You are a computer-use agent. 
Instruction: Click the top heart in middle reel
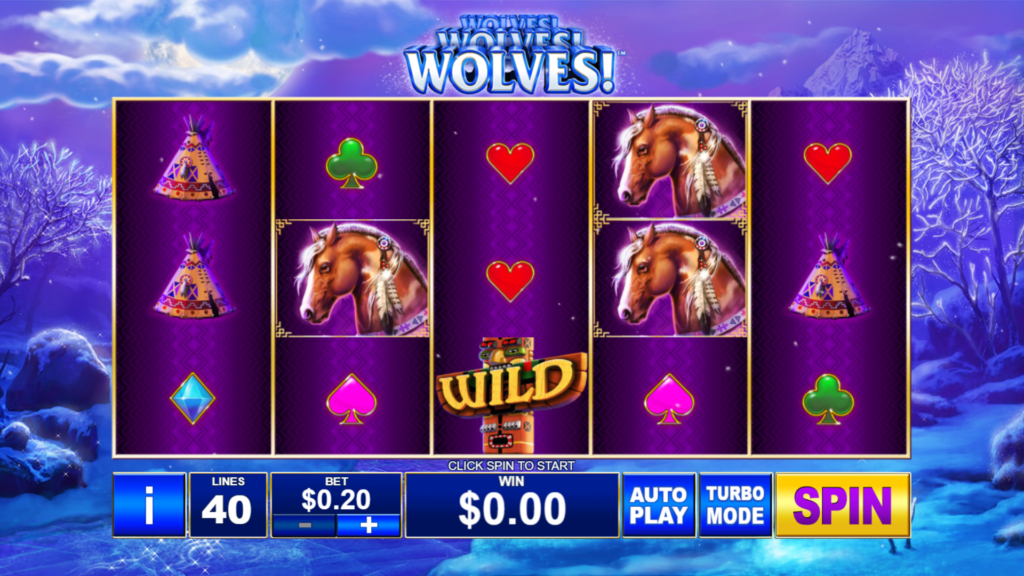[x=510, y=163]
